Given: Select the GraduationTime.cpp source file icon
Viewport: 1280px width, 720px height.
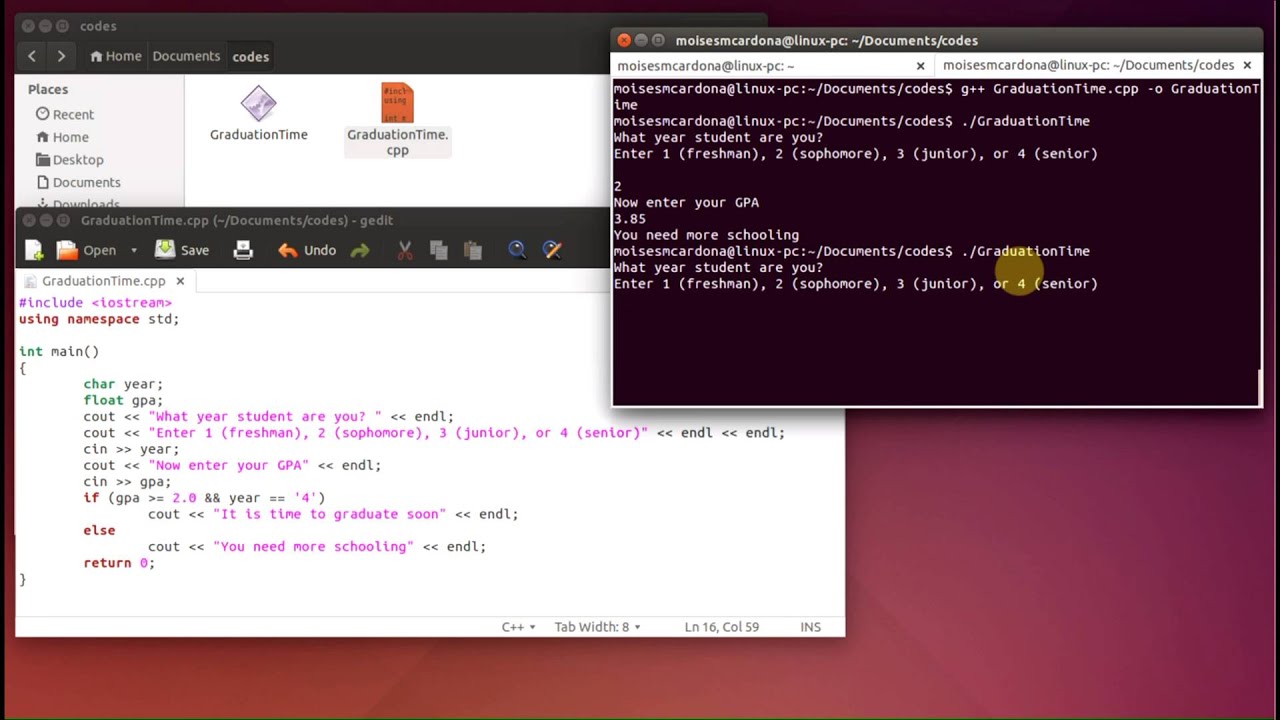Looking at the screenshot, I should click(x=397, y=104).
